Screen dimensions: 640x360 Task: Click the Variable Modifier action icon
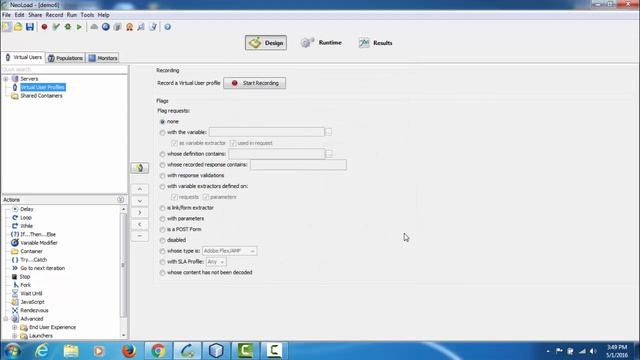[x=15, y=242]
